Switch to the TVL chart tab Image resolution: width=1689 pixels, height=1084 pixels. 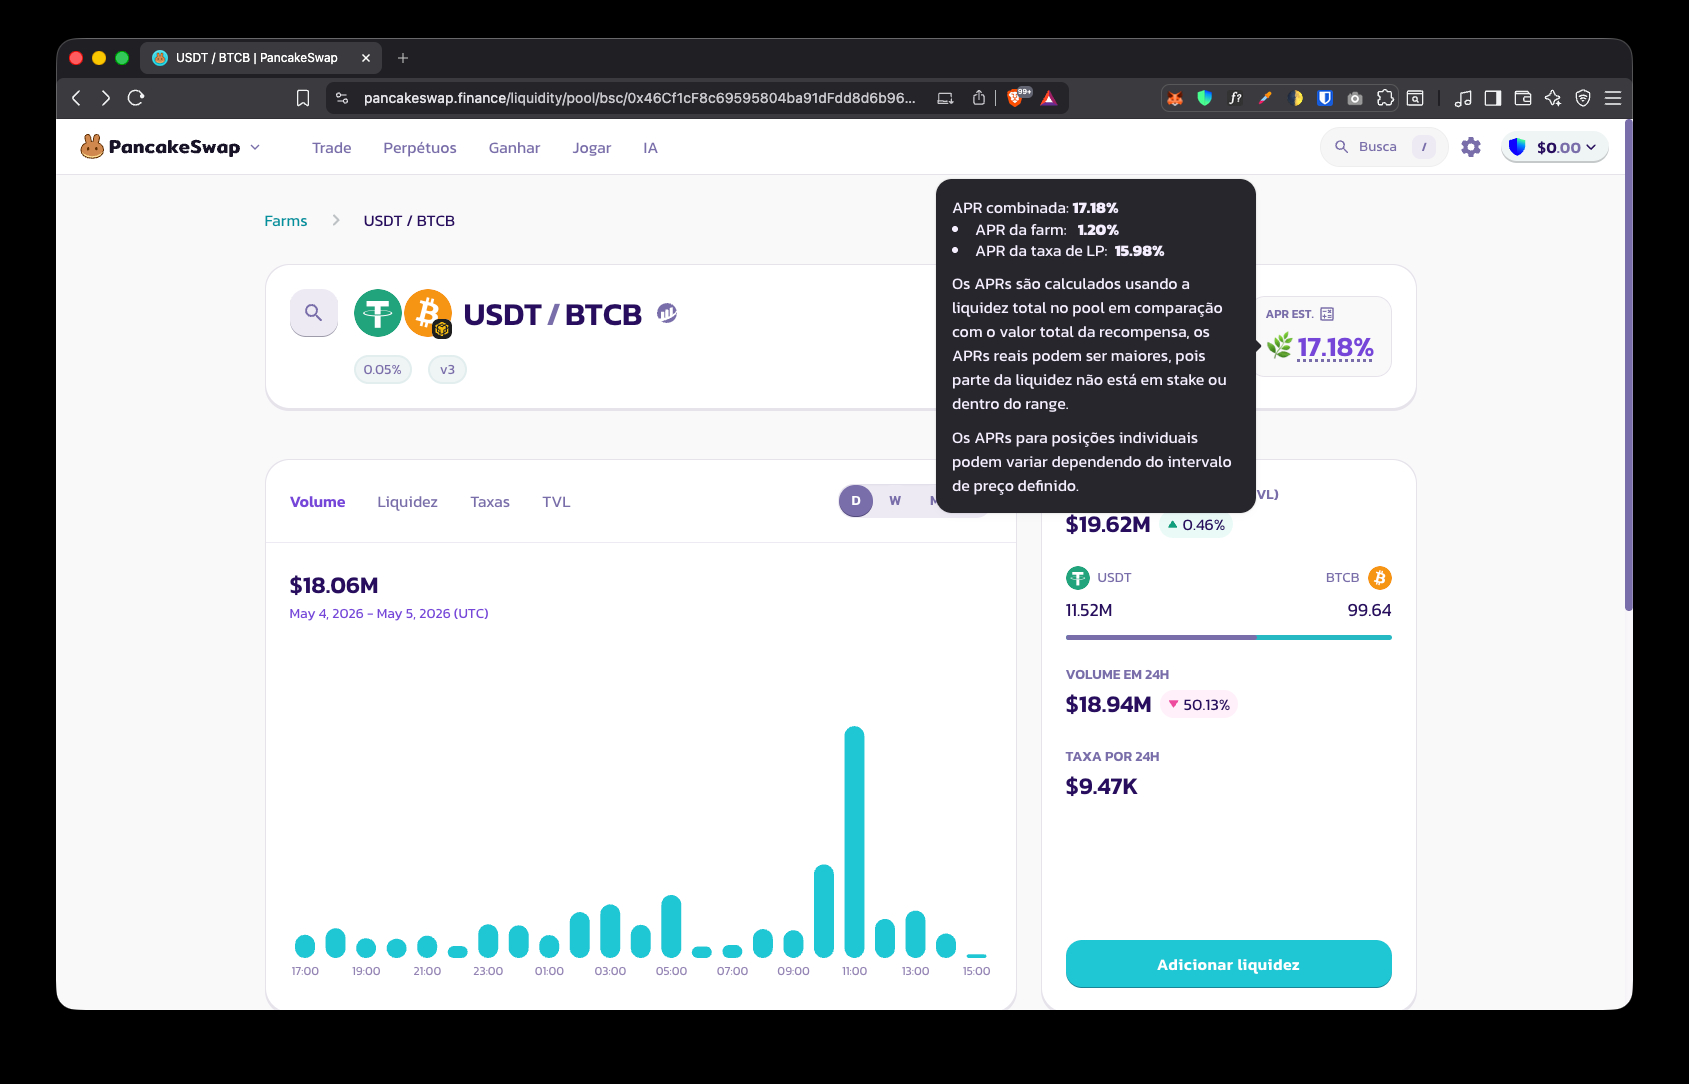pyautogui.click(x=556, y=502)
